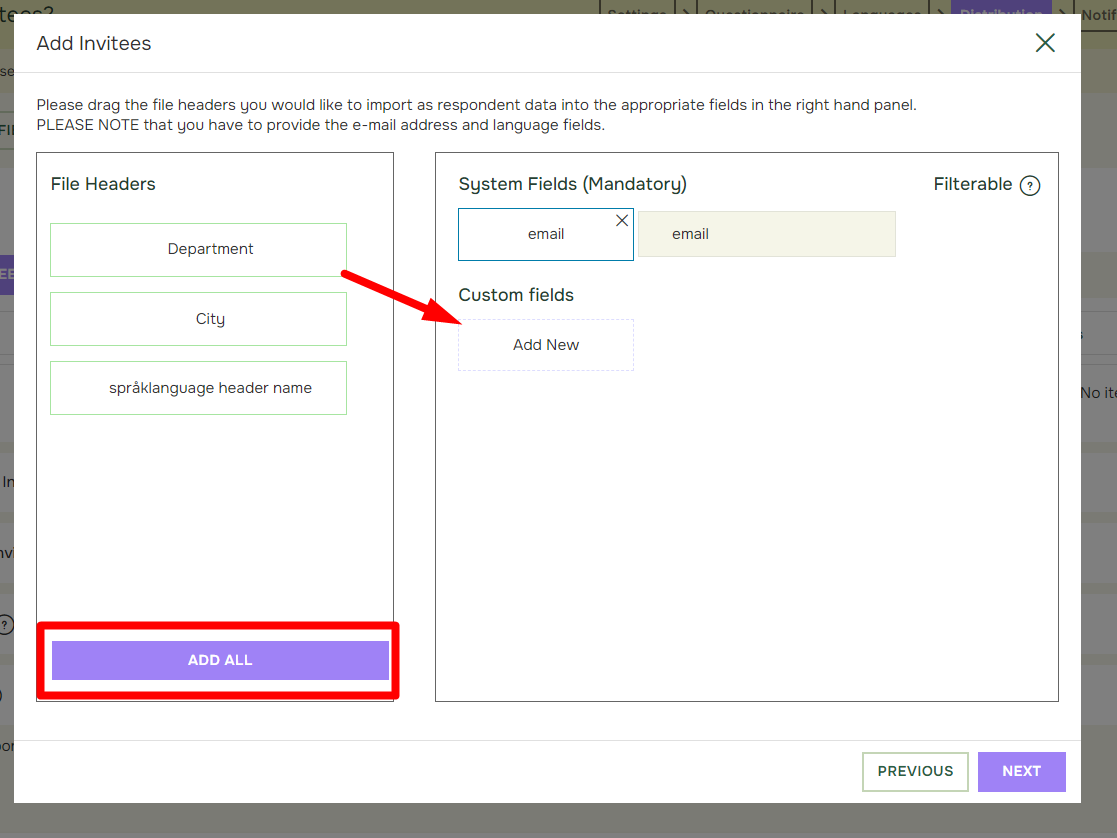Close the Add Invitees dialog

[1044, 43]
